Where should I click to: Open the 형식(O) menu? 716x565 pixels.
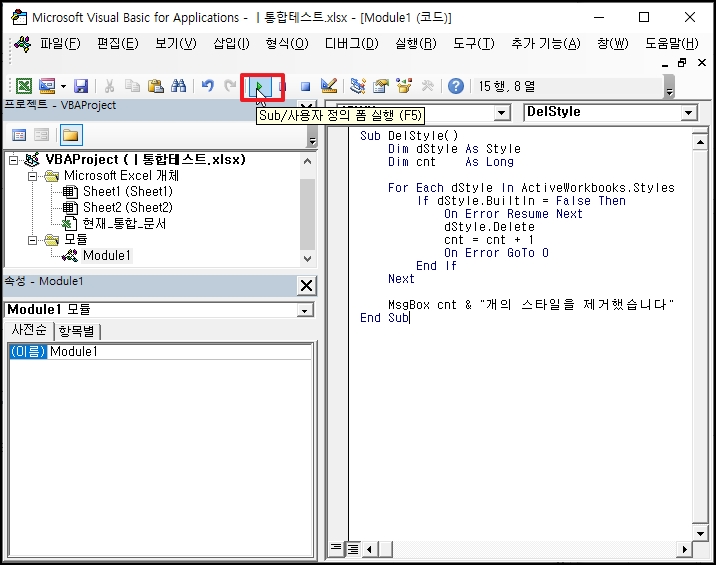(x=287, y=43)
